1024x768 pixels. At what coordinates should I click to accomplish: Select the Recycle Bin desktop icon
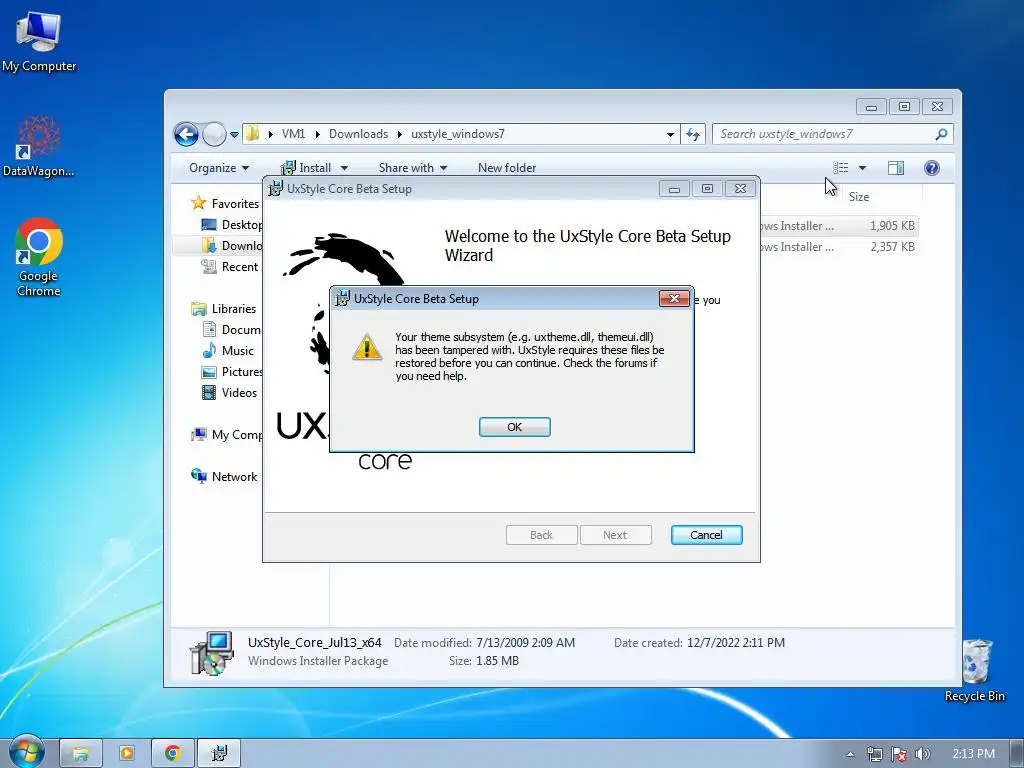[x=974, y=670]
